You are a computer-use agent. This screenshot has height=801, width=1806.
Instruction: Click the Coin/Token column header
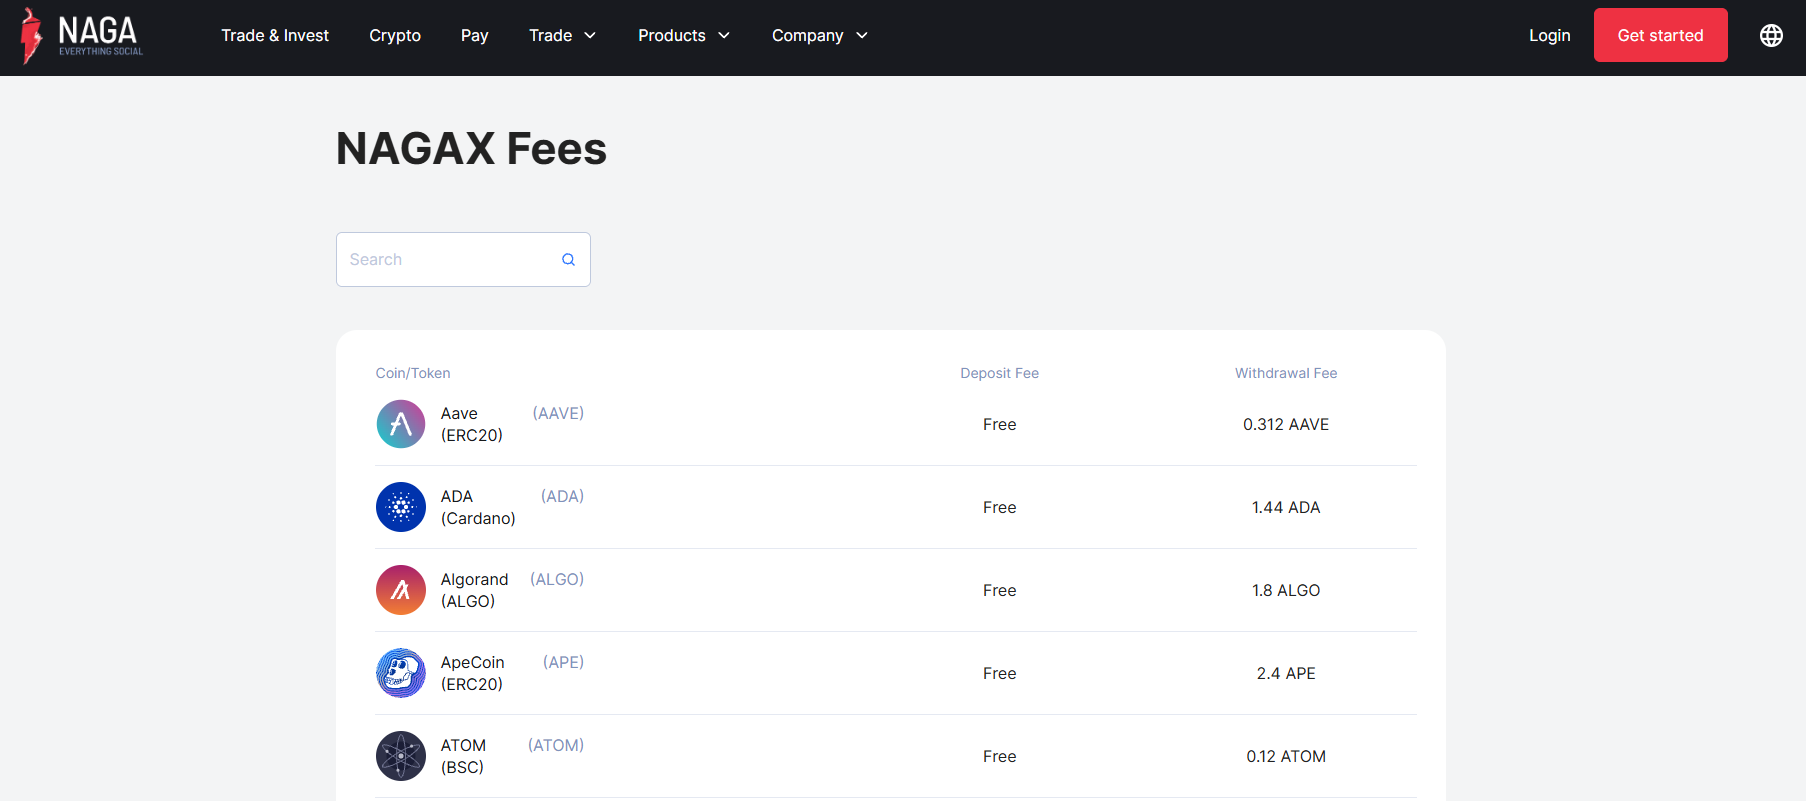click(413, 373)
